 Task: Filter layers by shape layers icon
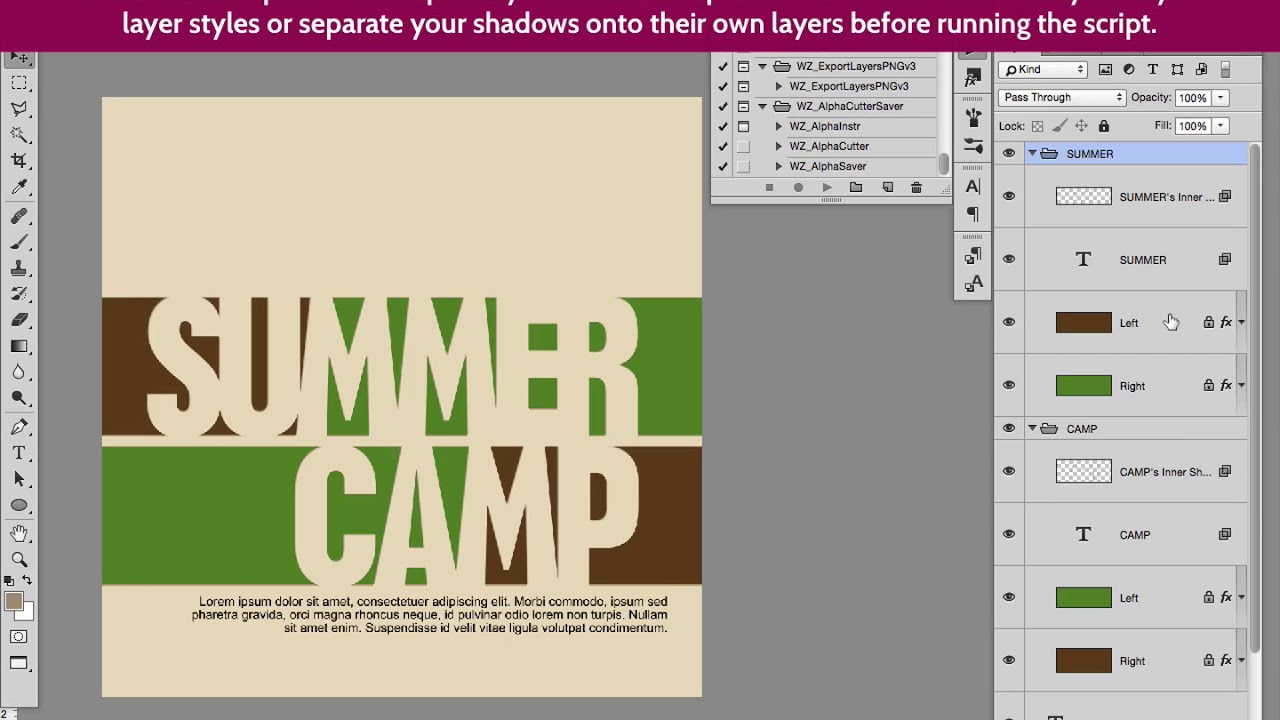click(x=1177, y=69)
